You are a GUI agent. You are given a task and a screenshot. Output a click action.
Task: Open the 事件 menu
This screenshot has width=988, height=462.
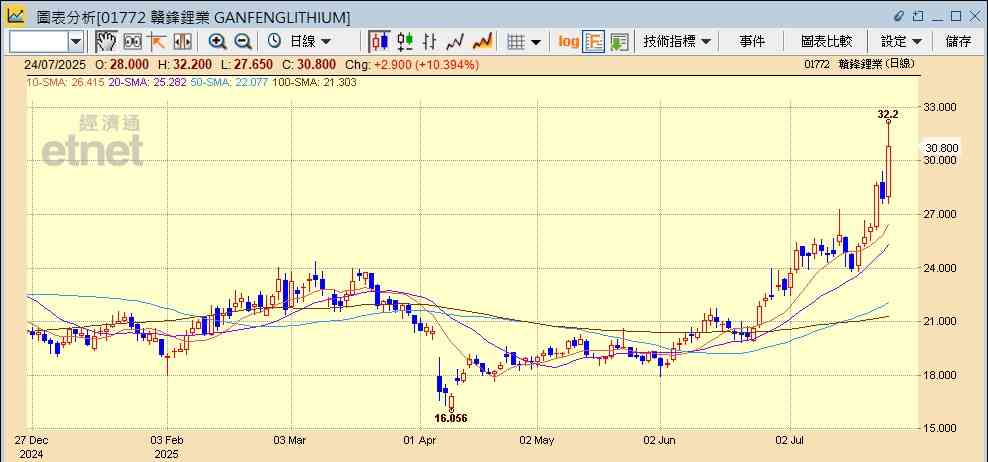click(752, 42)
